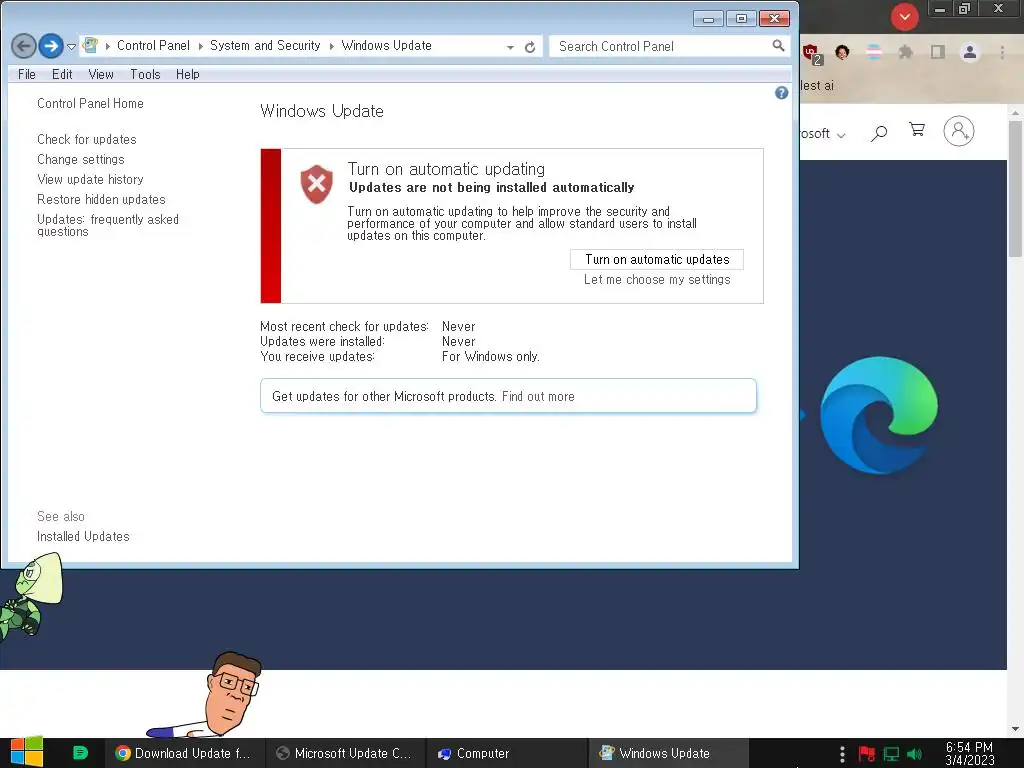The image size is (1024, 768).
Task: Click System and Security breadcrumb
Action: [x=265, y=46]
